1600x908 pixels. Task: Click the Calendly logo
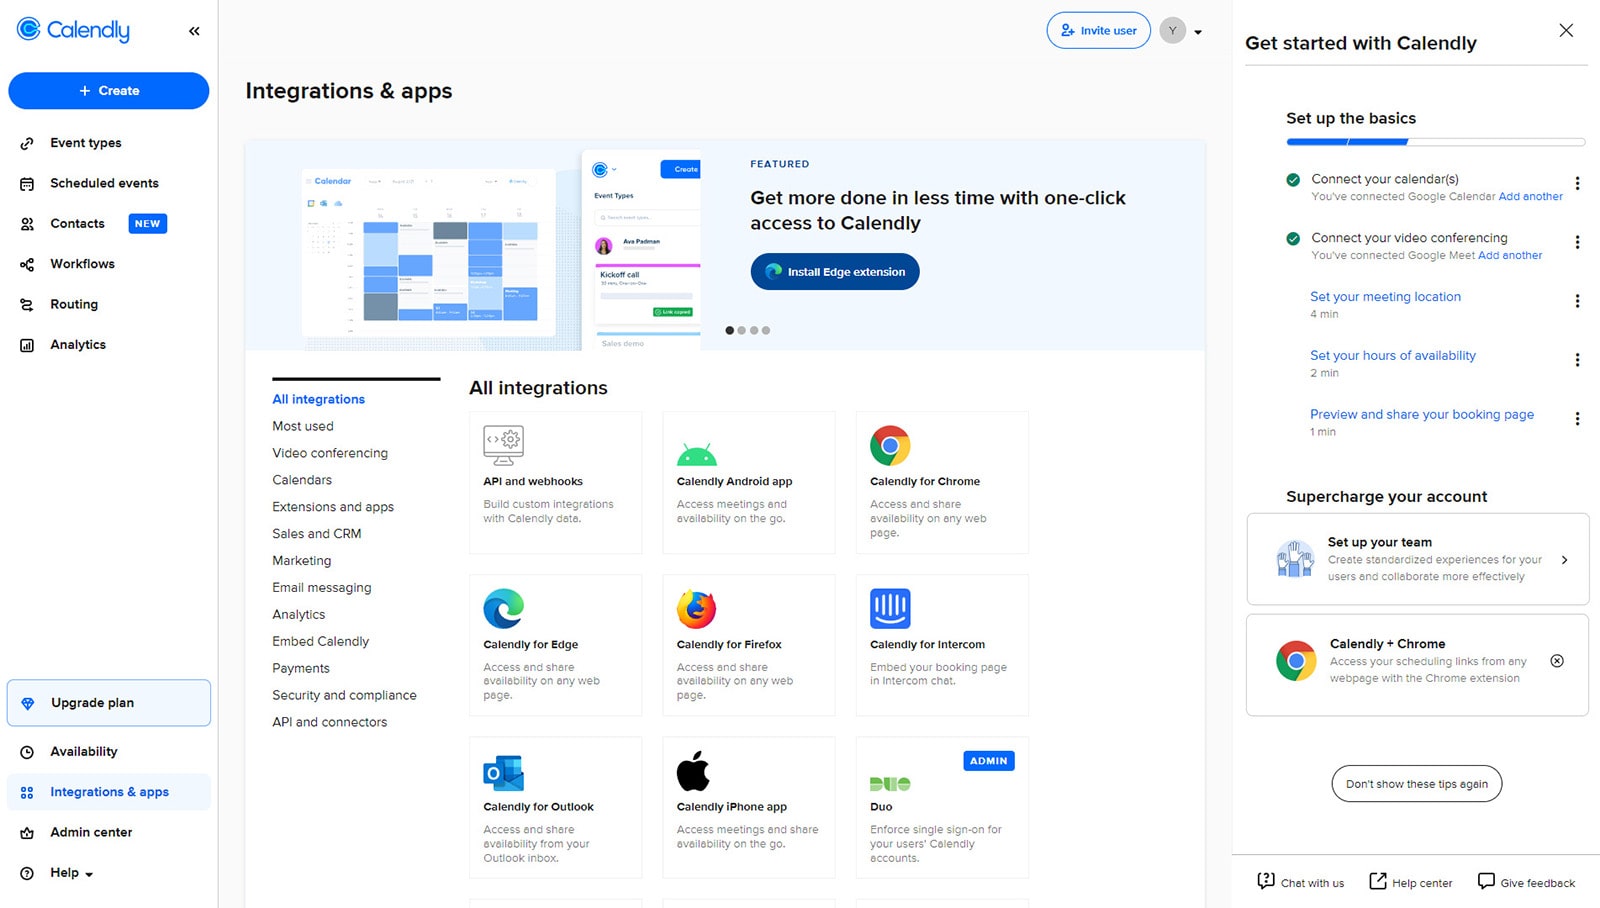[x=73, y=30]
